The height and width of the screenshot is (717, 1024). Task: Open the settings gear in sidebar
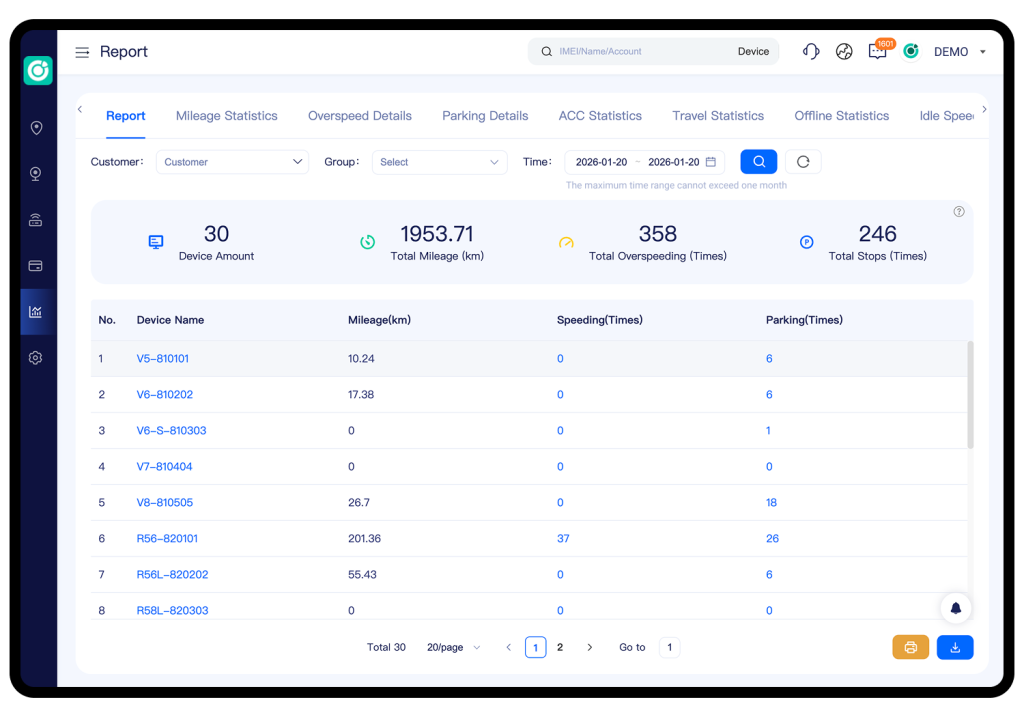(x=36, y=358)
